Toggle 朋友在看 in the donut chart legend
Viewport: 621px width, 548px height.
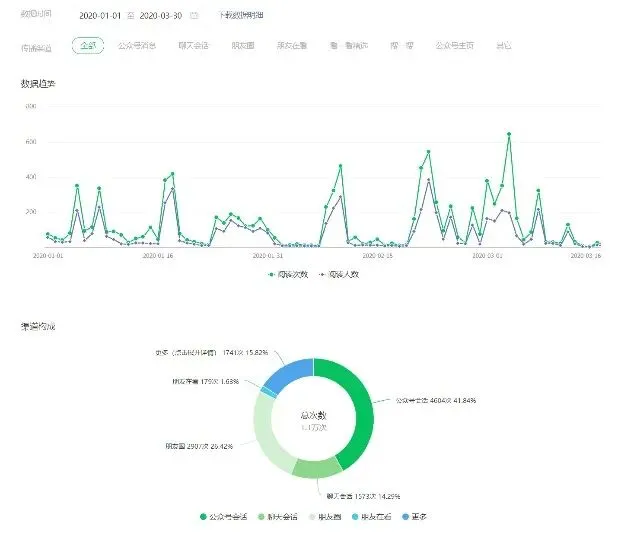[x=371, y=517]
